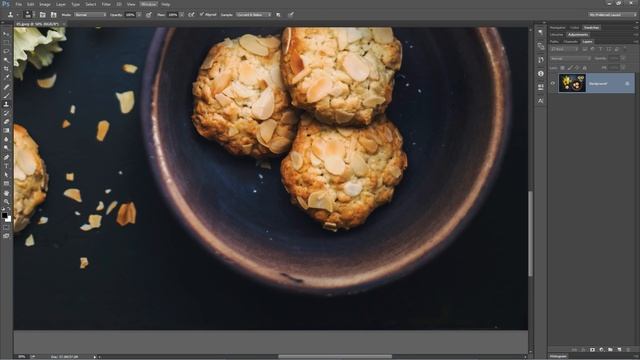Click the Background layer lock icon

tap(627, 83)
